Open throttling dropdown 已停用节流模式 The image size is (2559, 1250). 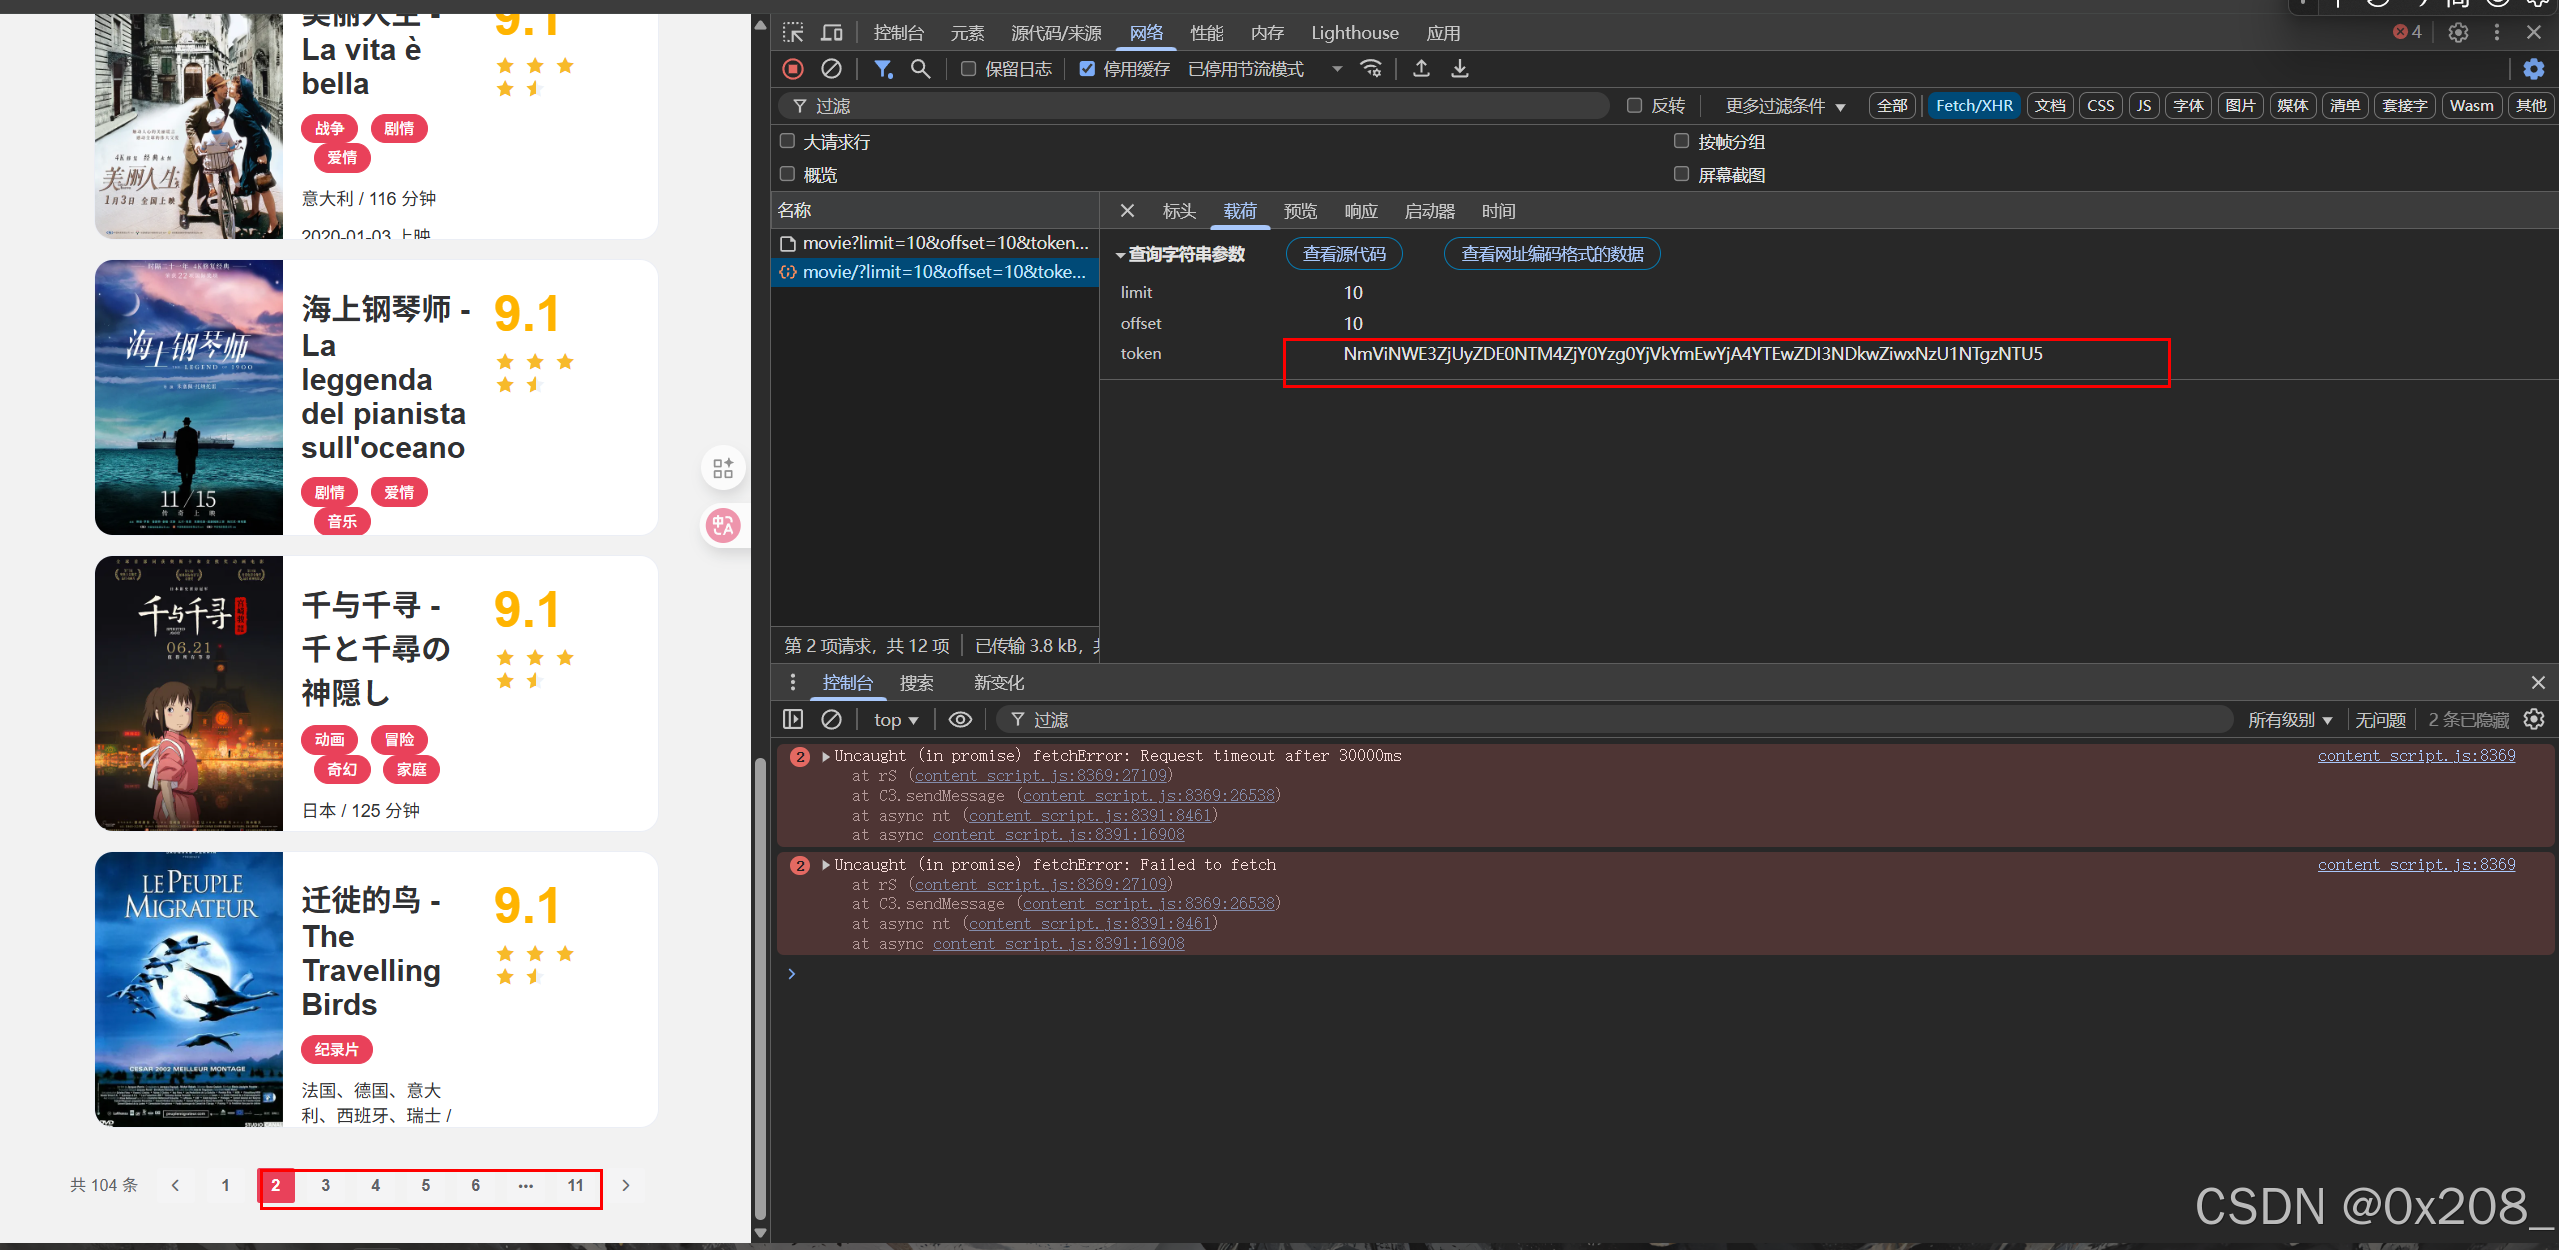click(1264, 69)
